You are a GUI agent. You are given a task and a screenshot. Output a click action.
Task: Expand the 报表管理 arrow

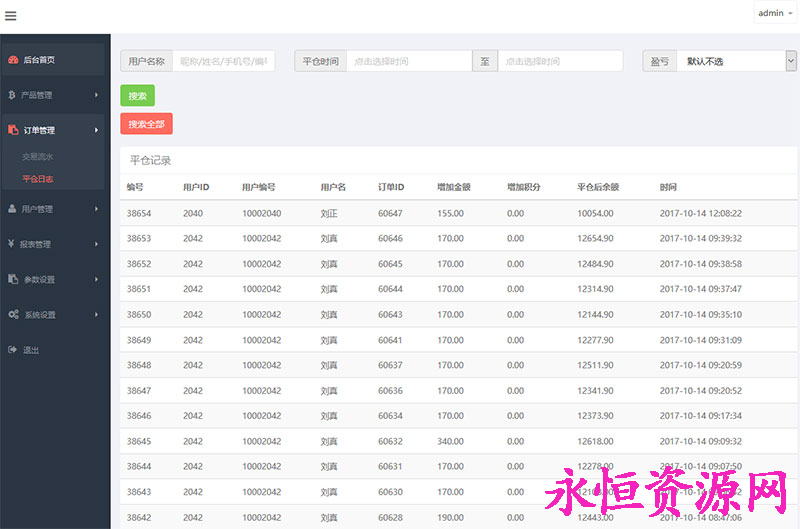coord(96,244)
